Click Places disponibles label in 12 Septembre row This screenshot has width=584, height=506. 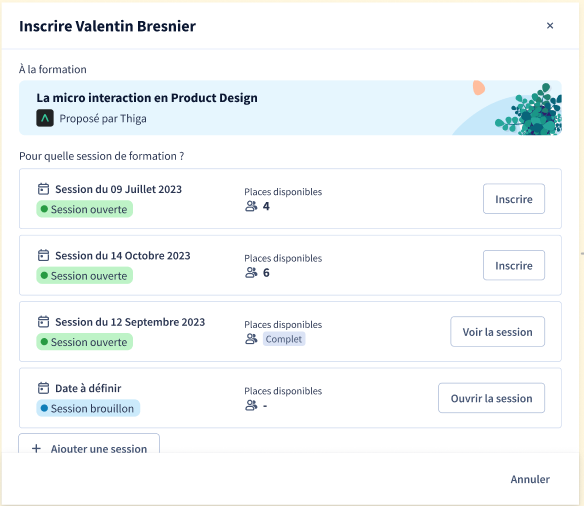283,324
